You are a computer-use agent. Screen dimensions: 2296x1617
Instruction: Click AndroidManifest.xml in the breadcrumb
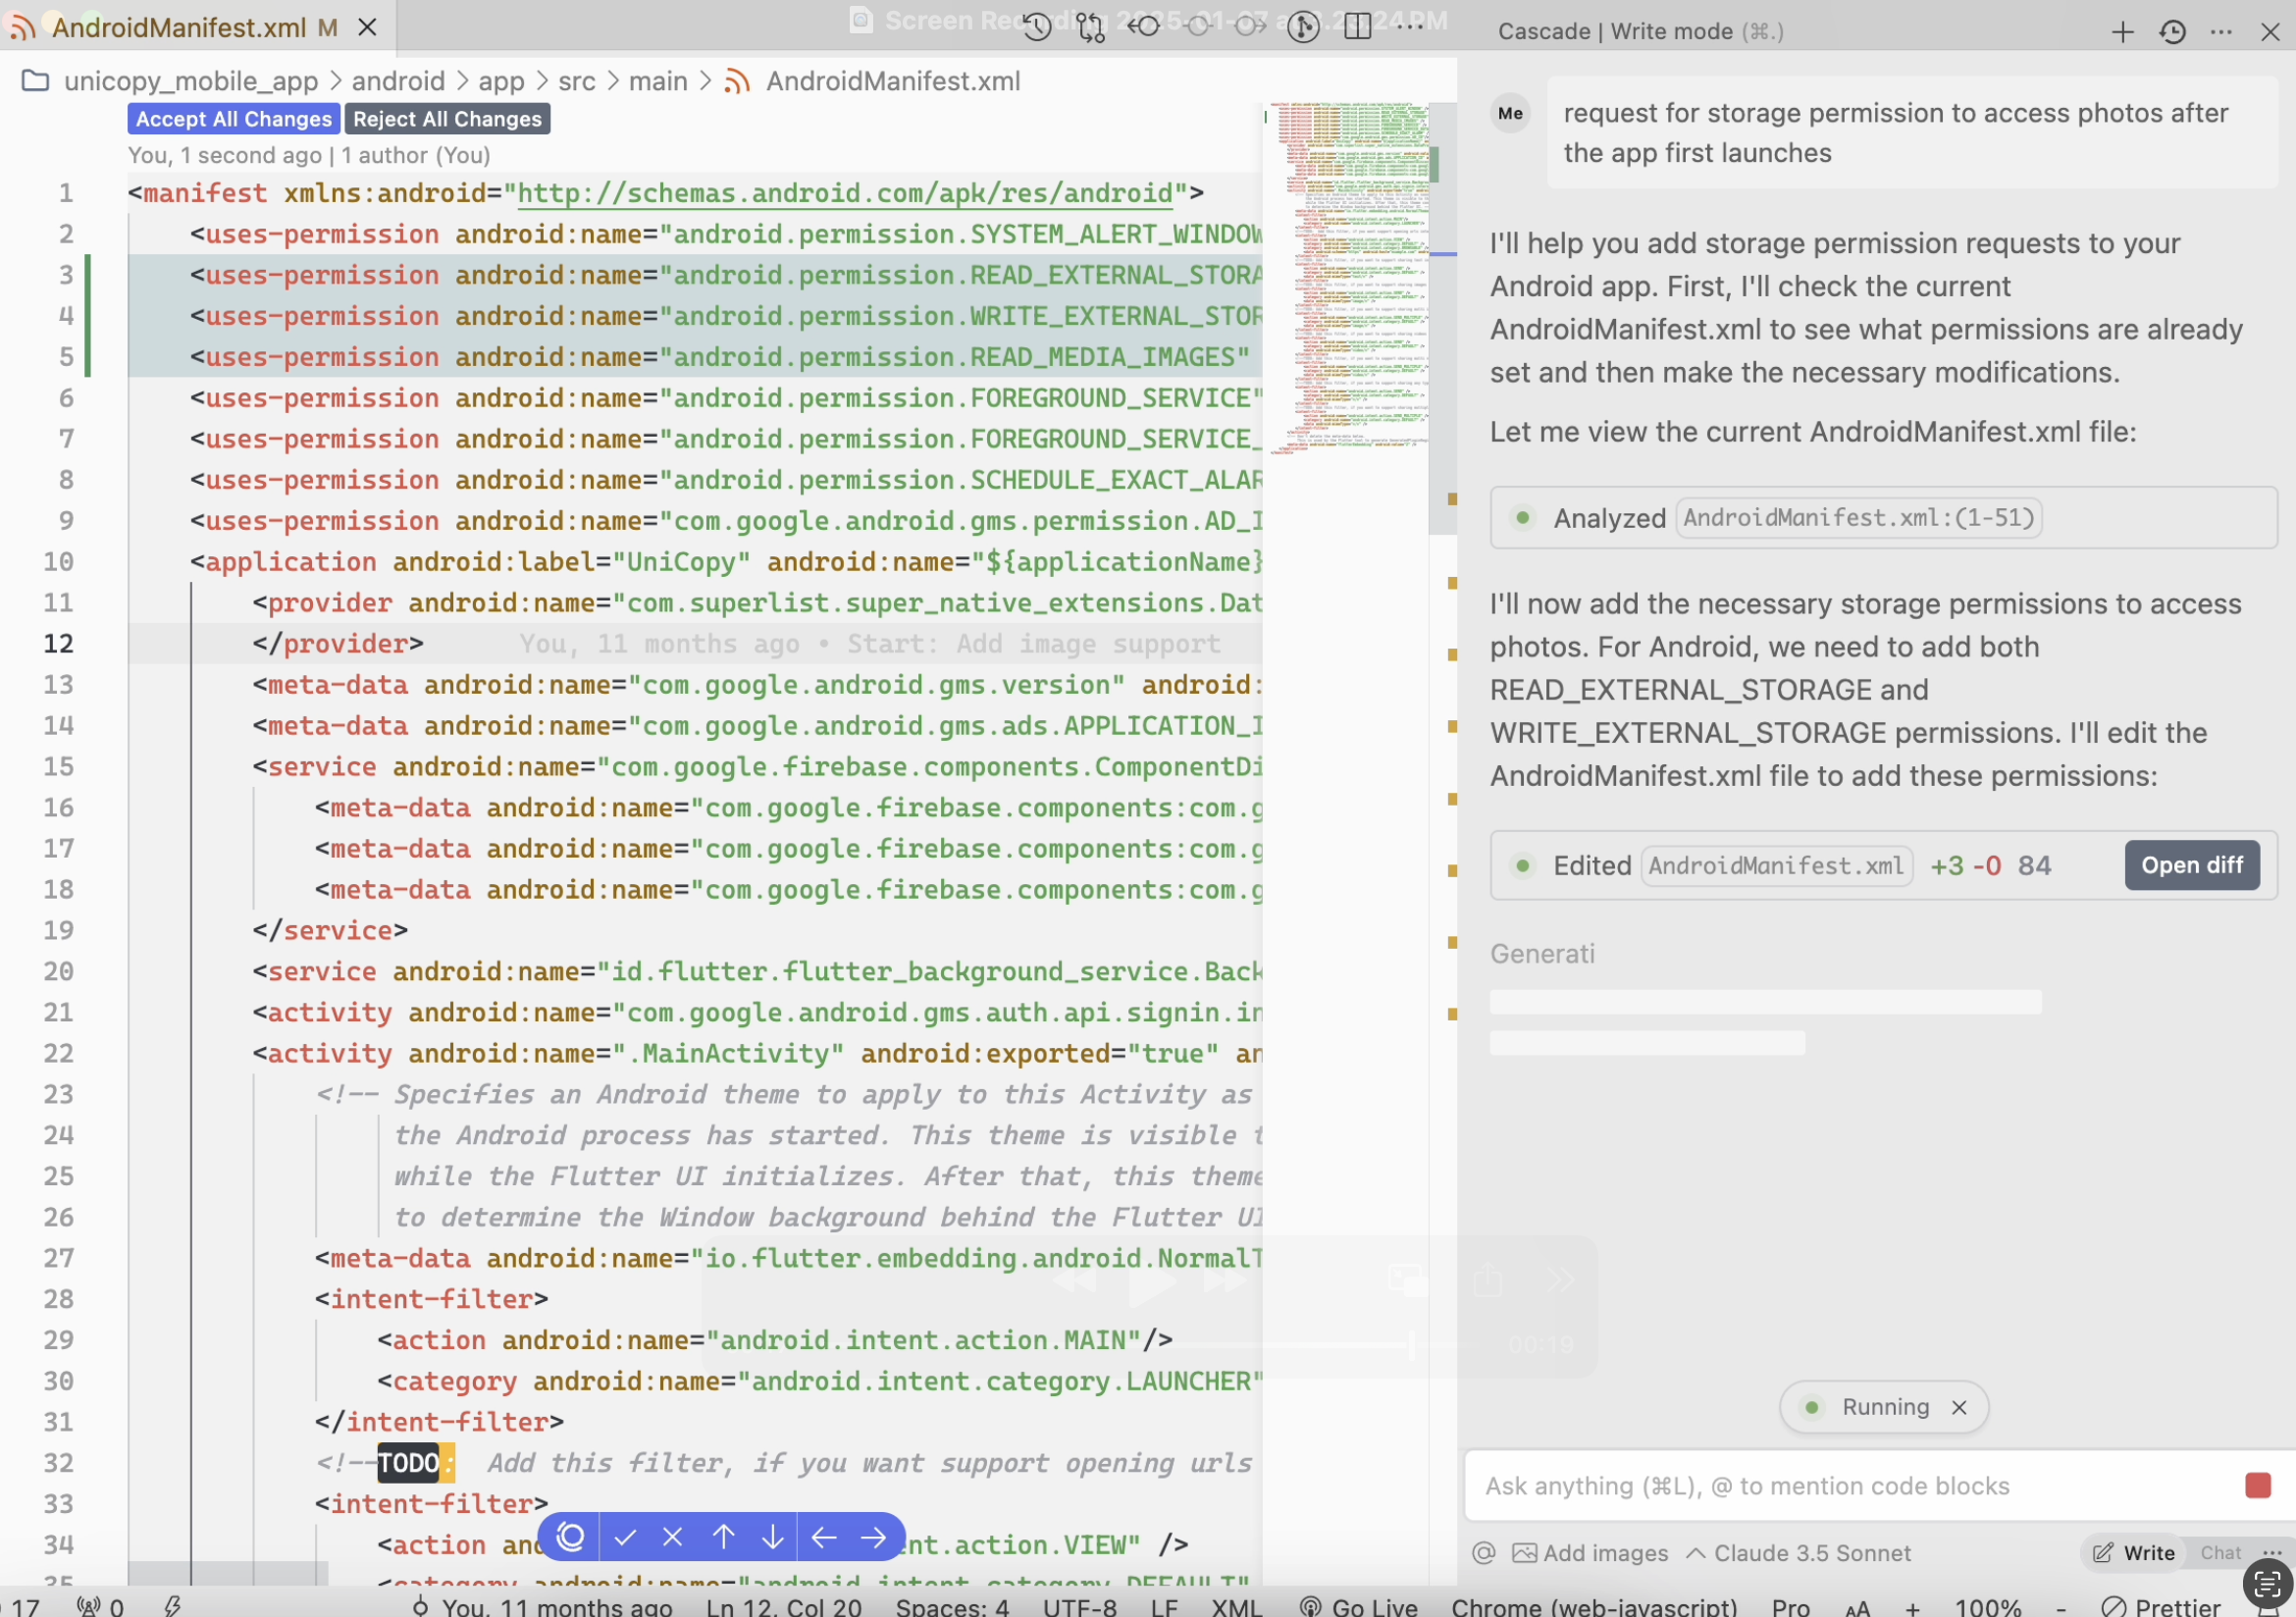893,81
